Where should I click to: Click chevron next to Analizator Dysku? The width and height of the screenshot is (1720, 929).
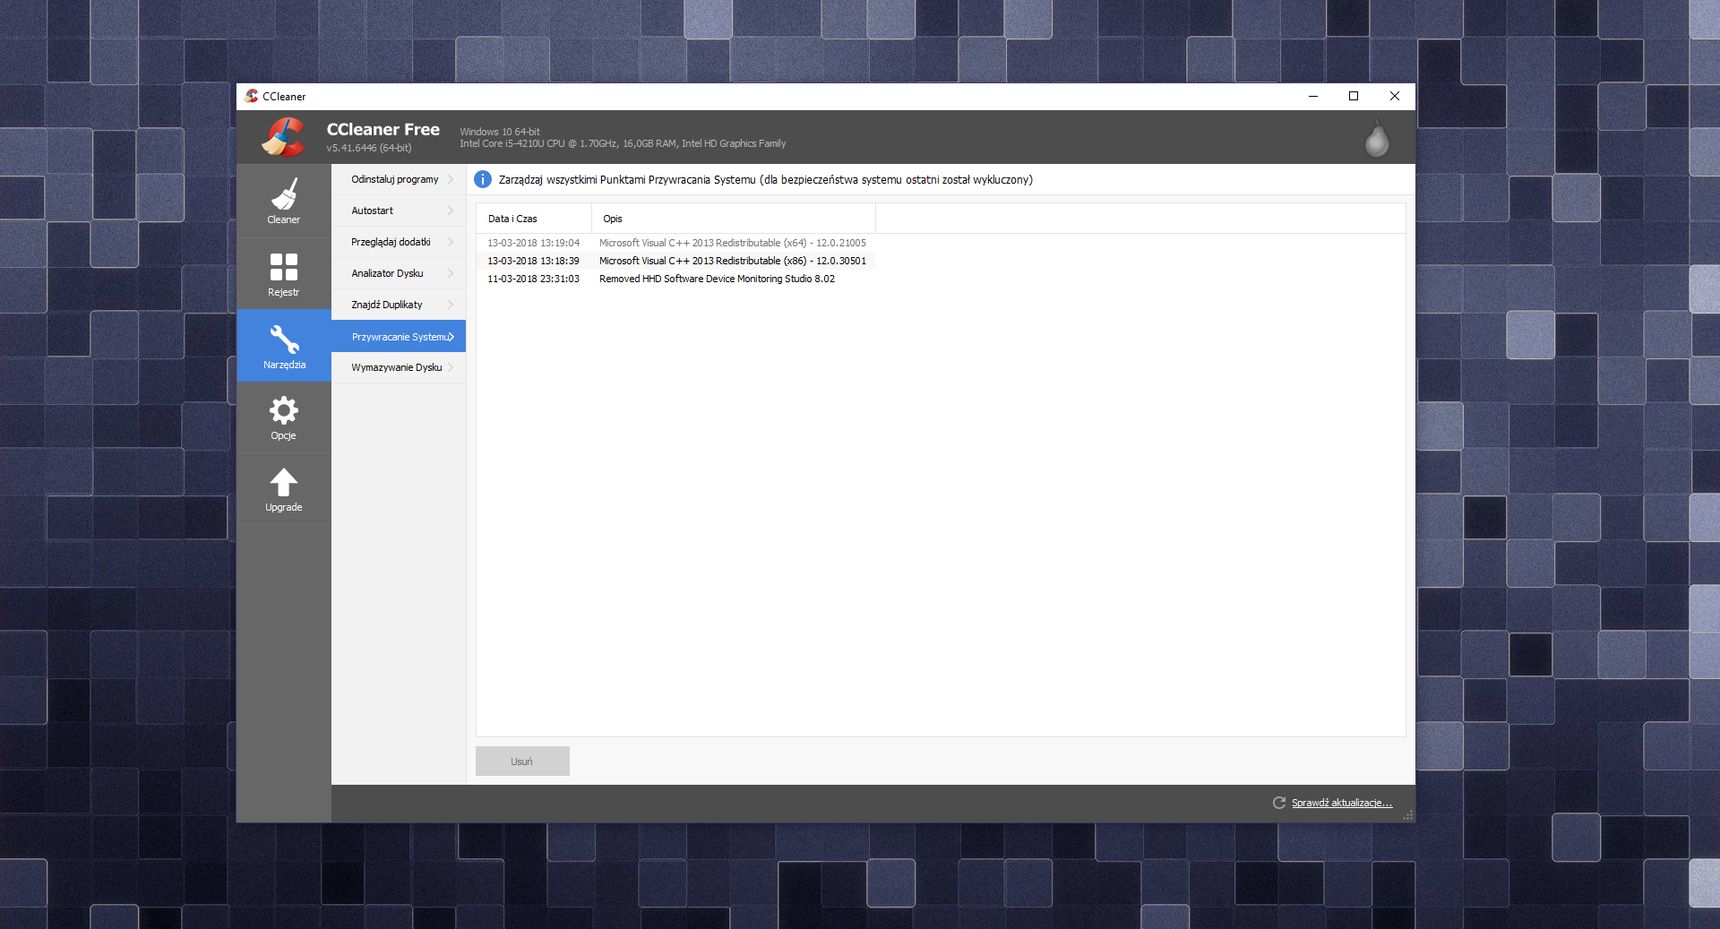[450, 273]
